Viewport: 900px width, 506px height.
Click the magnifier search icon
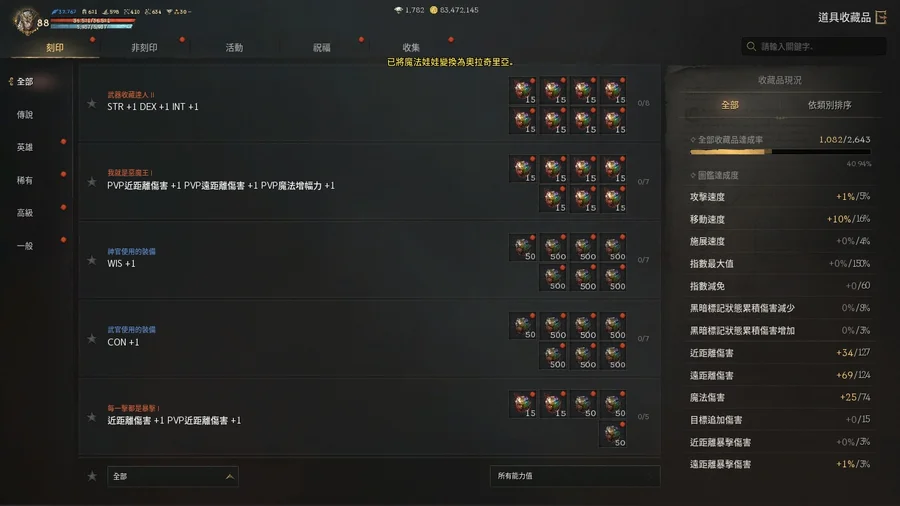tap(751, 46)
